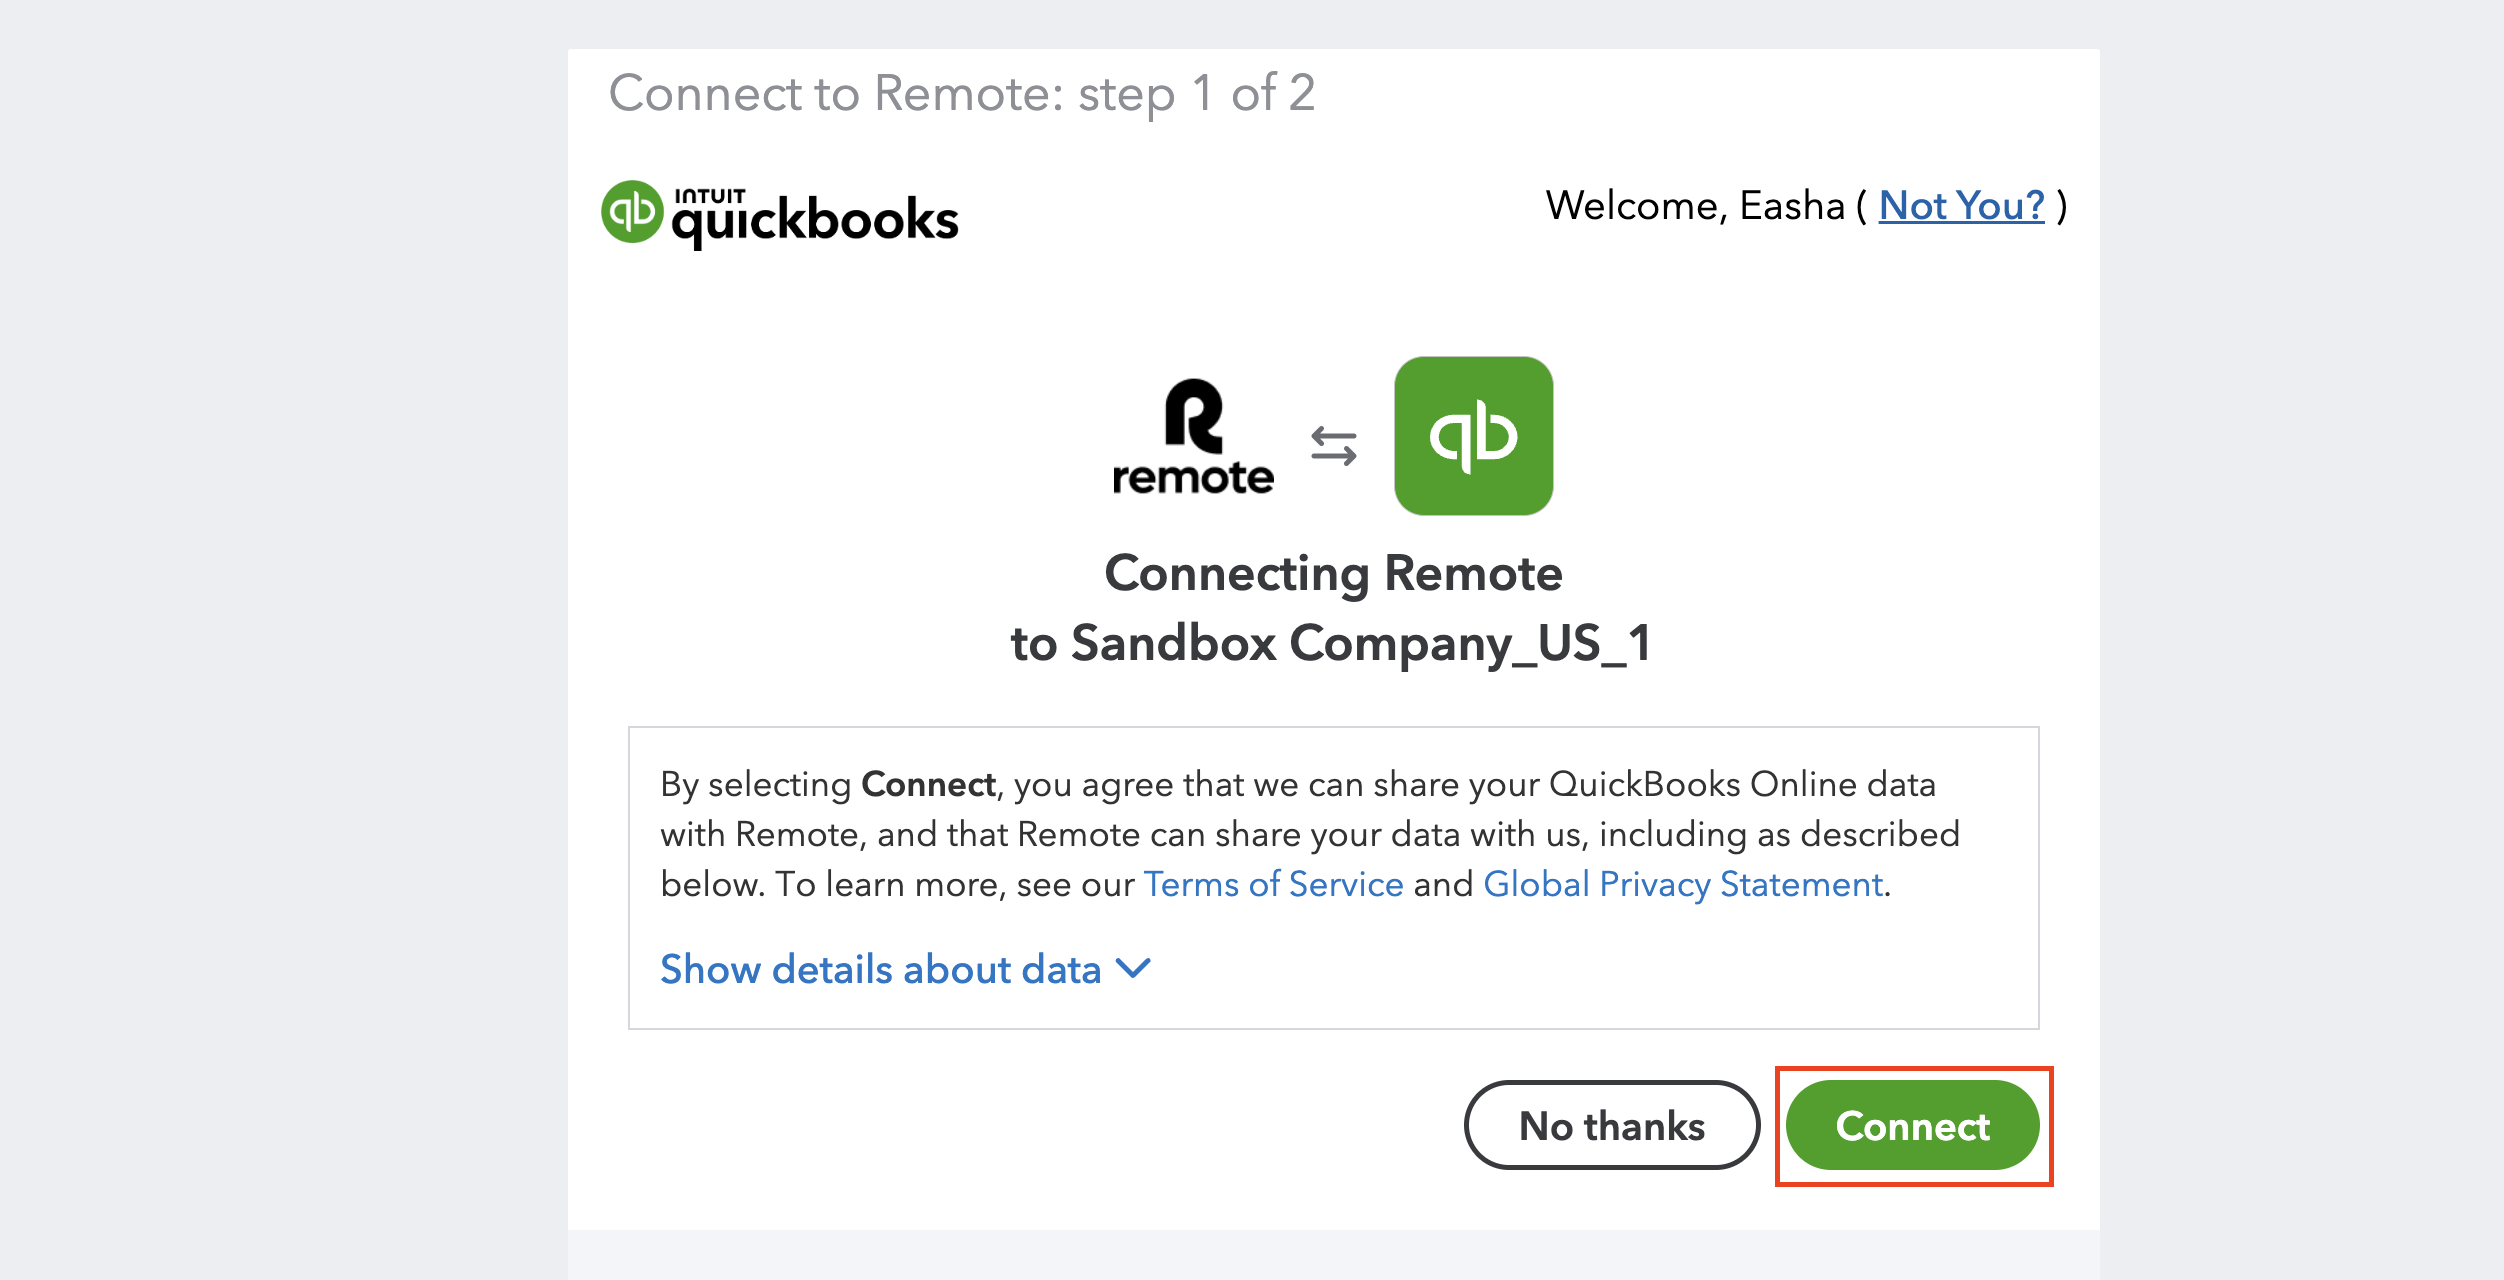The width and height of the screenshot is (2504, 1280).
Task: Click the two-way sync arrows icon
Action: click(x=1334, y=446)
